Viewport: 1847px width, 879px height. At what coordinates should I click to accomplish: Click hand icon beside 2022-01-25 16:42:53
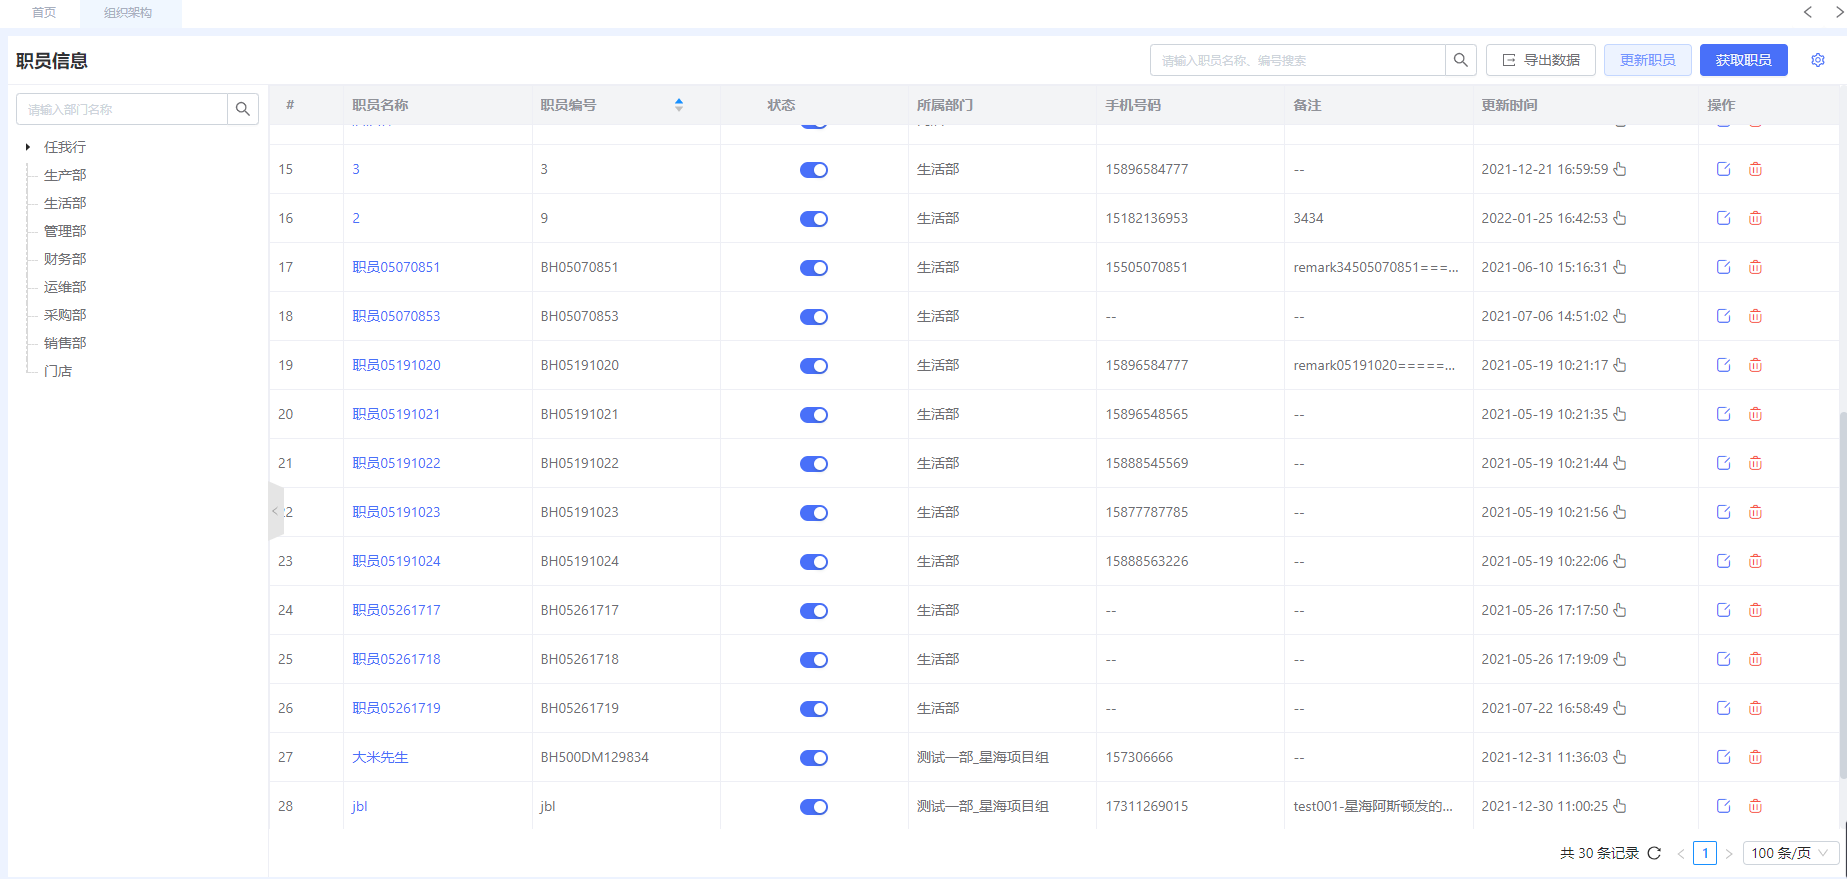pos(1620,218)
